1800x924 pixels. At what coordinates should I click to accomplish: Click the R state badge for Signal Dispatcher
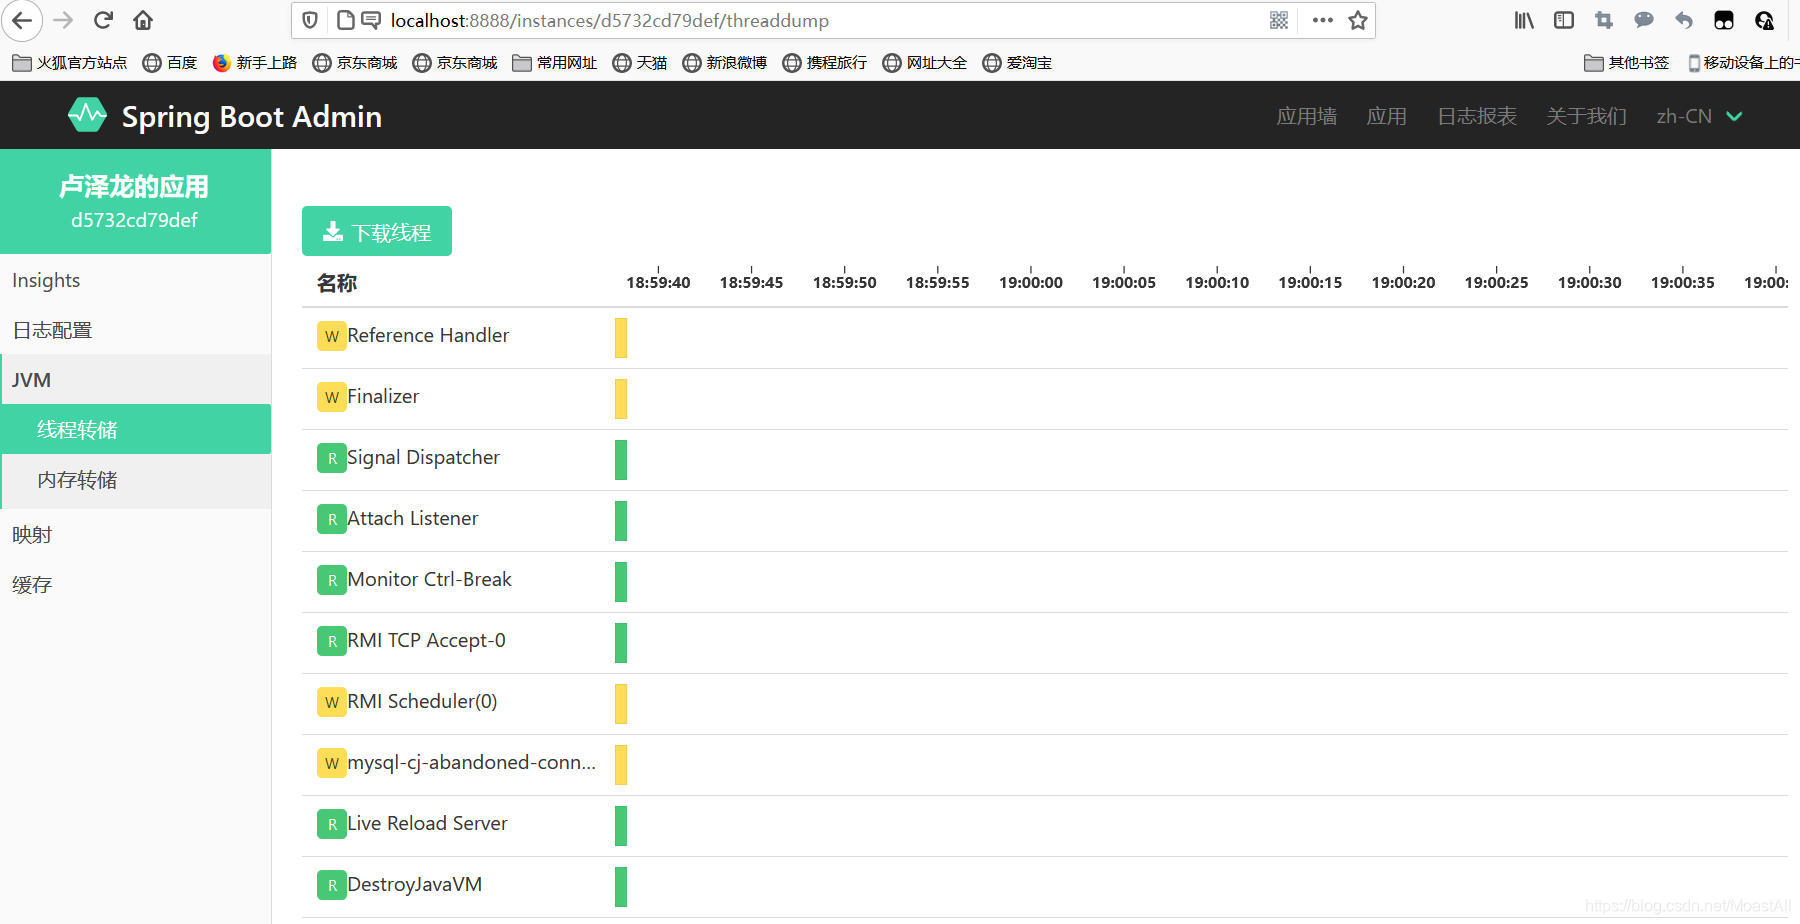click(x=332, y=458)
